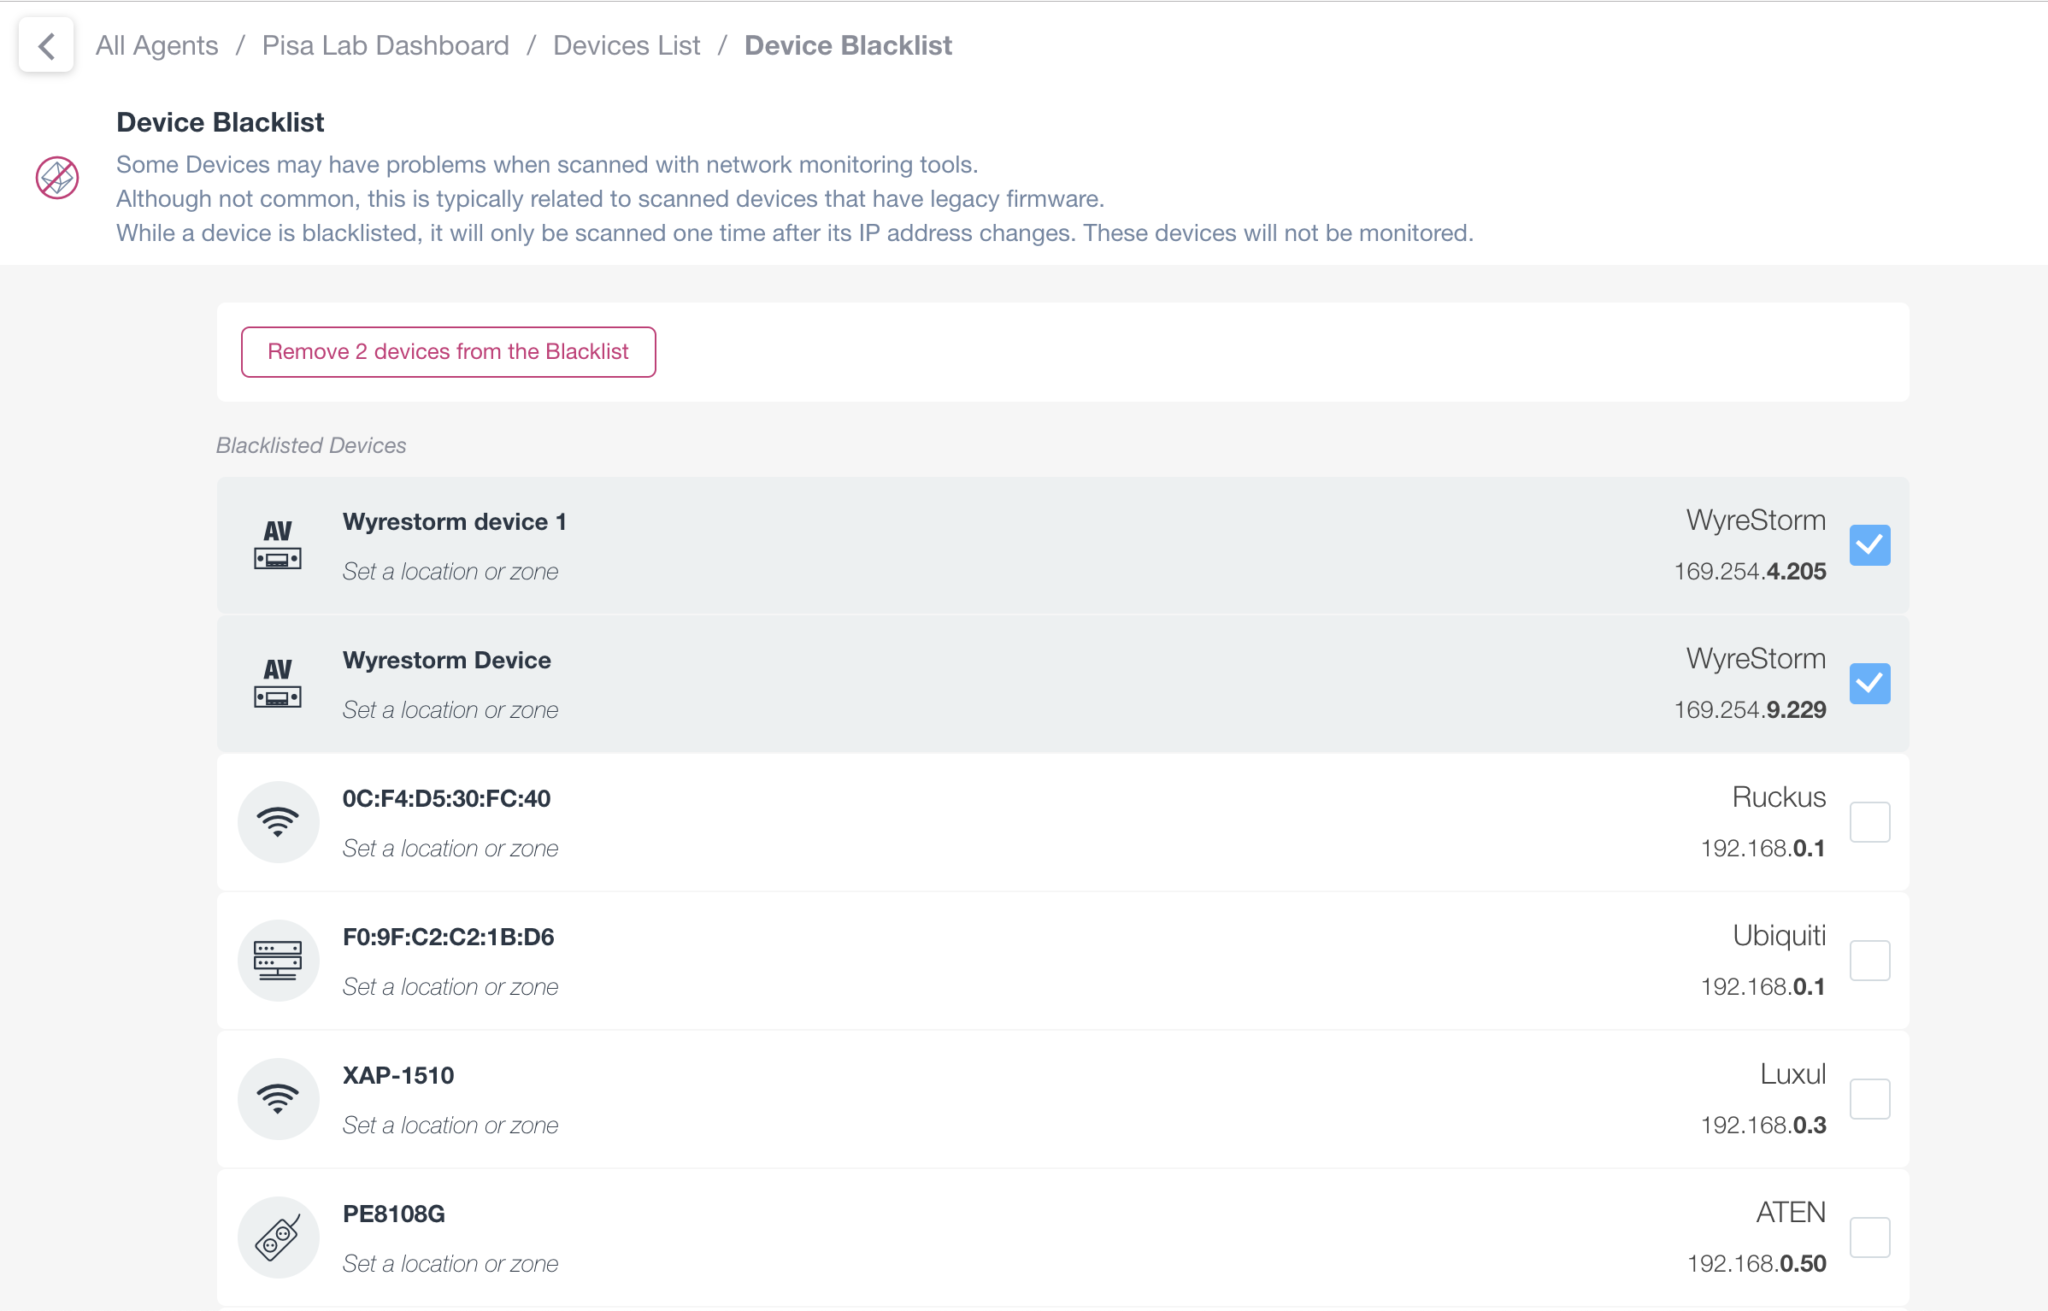
Task: Click the power outlet icon for PE8108G
Action: [278, 1236]
